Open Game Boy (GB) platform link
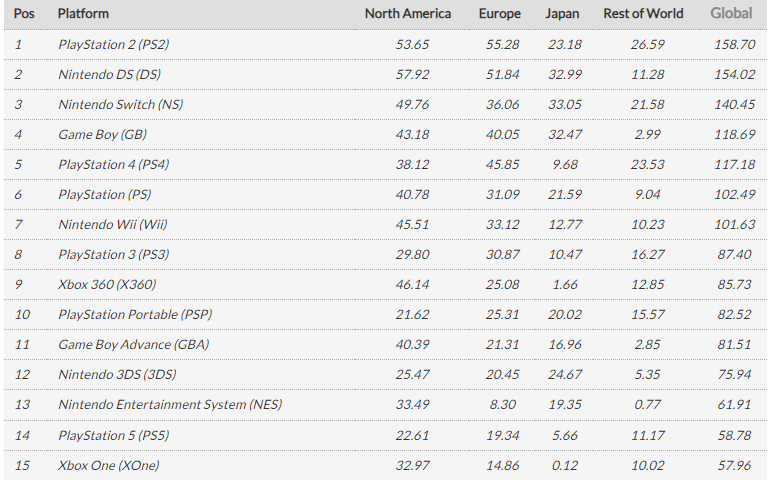Viewport: 779px width, 480px height. [102, 134]
